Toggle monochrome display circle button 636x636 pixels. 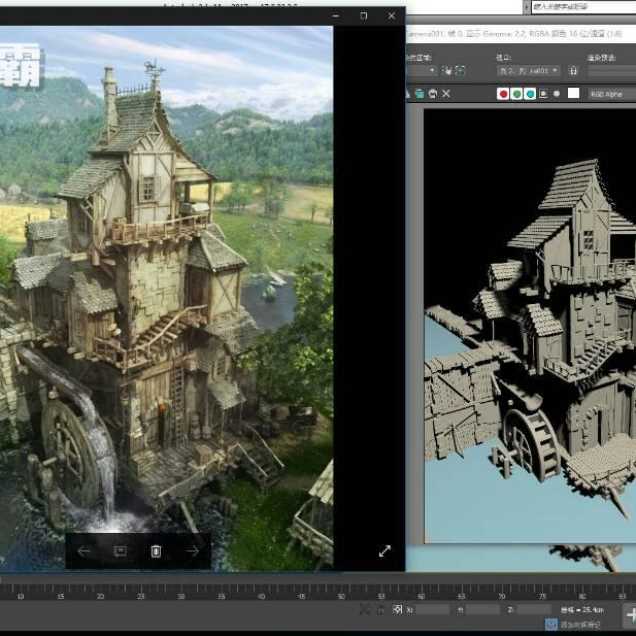(557, 94)
